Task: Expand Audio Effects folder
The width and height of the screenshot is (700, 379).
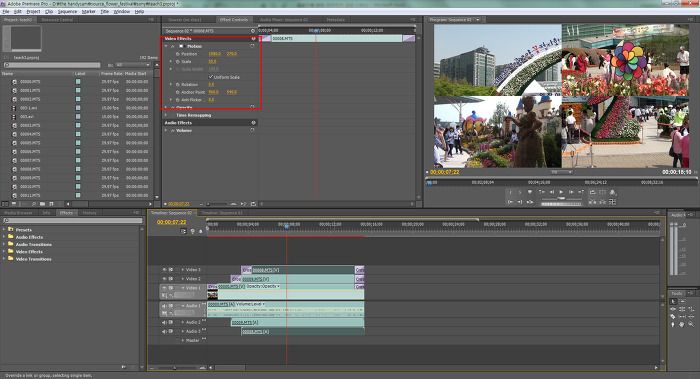Action: [4, 237]
